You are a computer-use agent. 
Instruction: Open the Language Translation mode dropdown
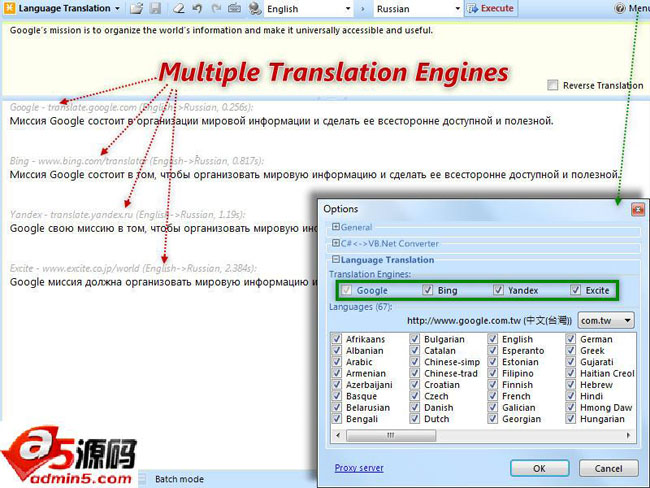(x=69, y=8)
